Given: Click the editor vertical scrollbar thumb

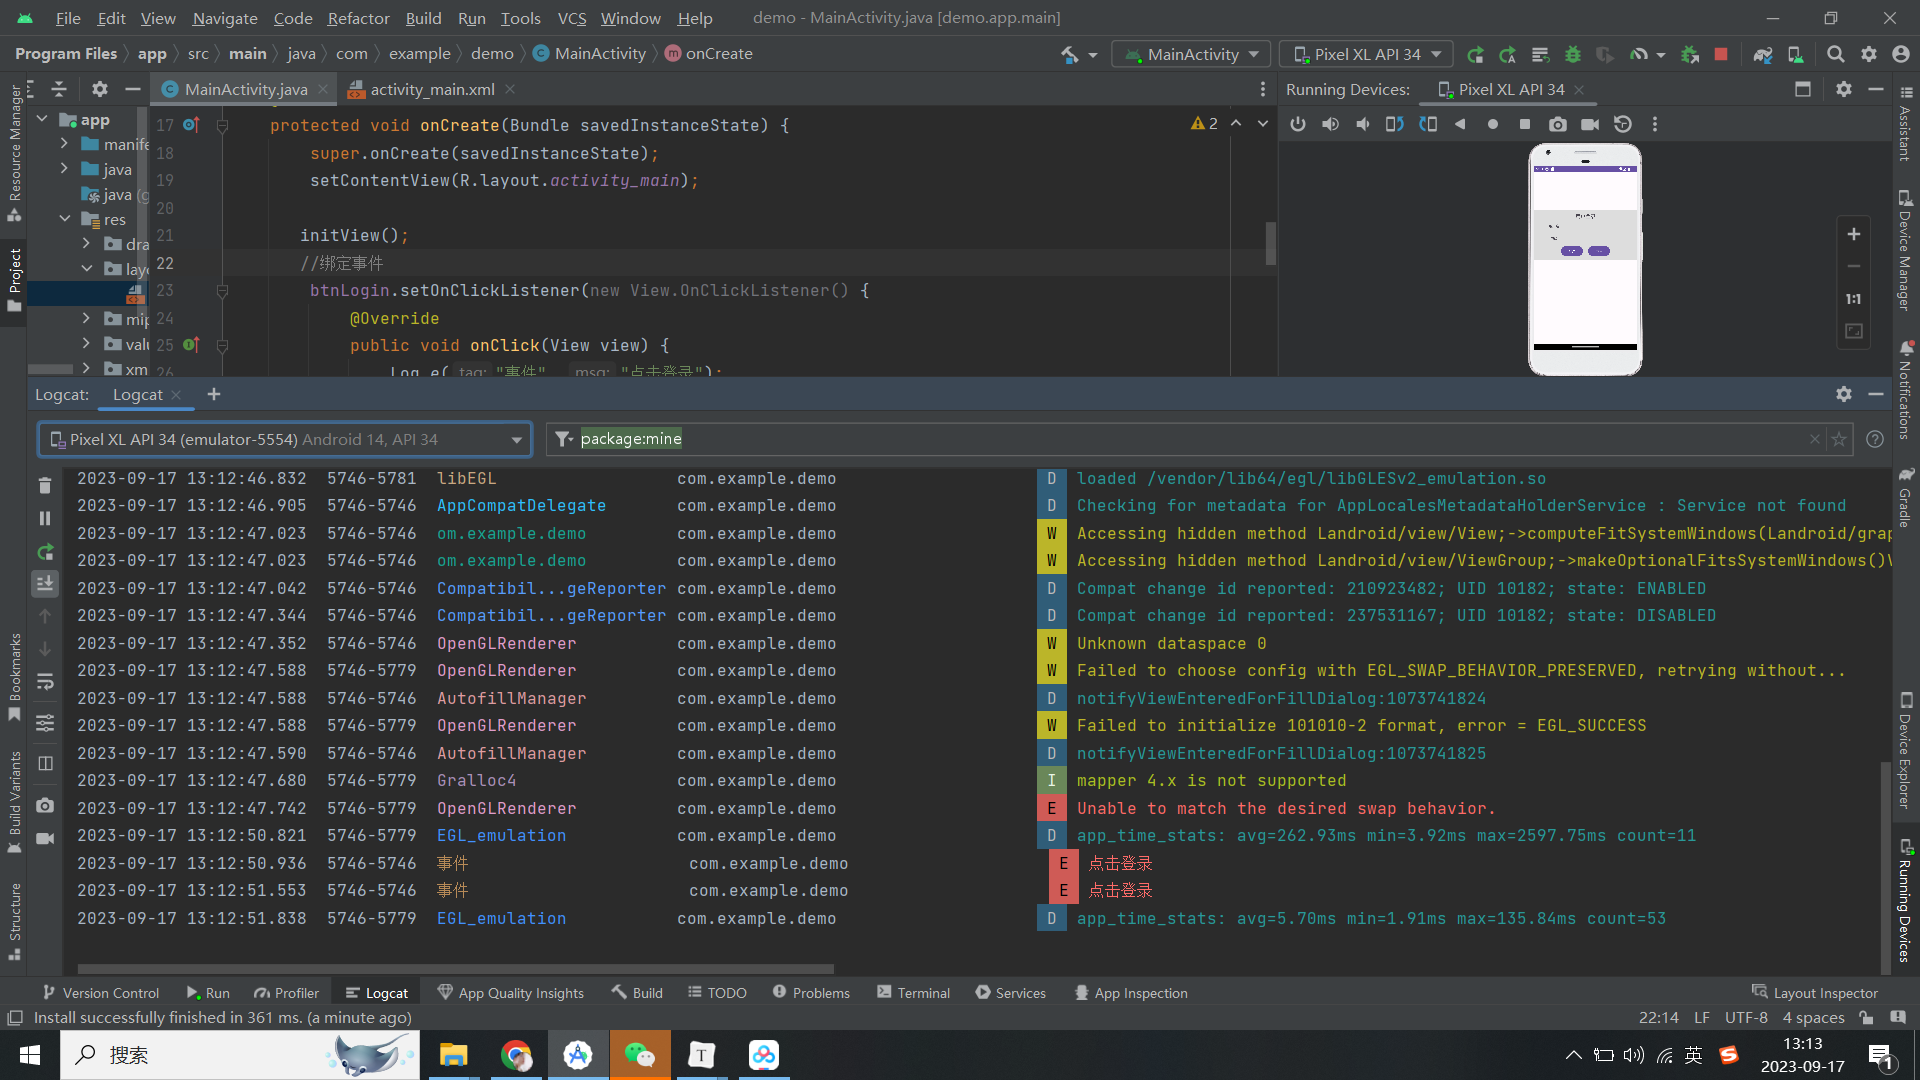Looking at the screenshot, I should tap(1271, 244).
